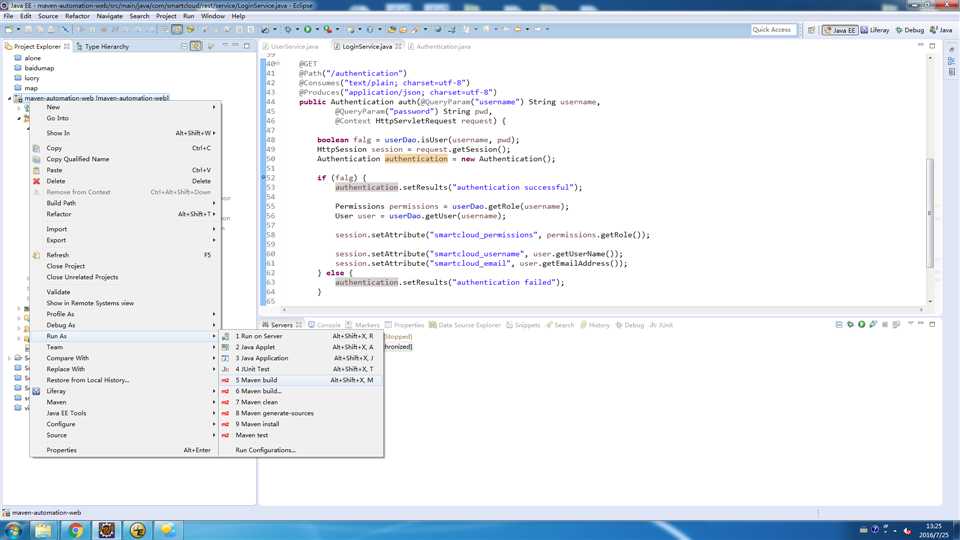
Task: Click the Liferay icon in context menu
Action: (36, 391)
